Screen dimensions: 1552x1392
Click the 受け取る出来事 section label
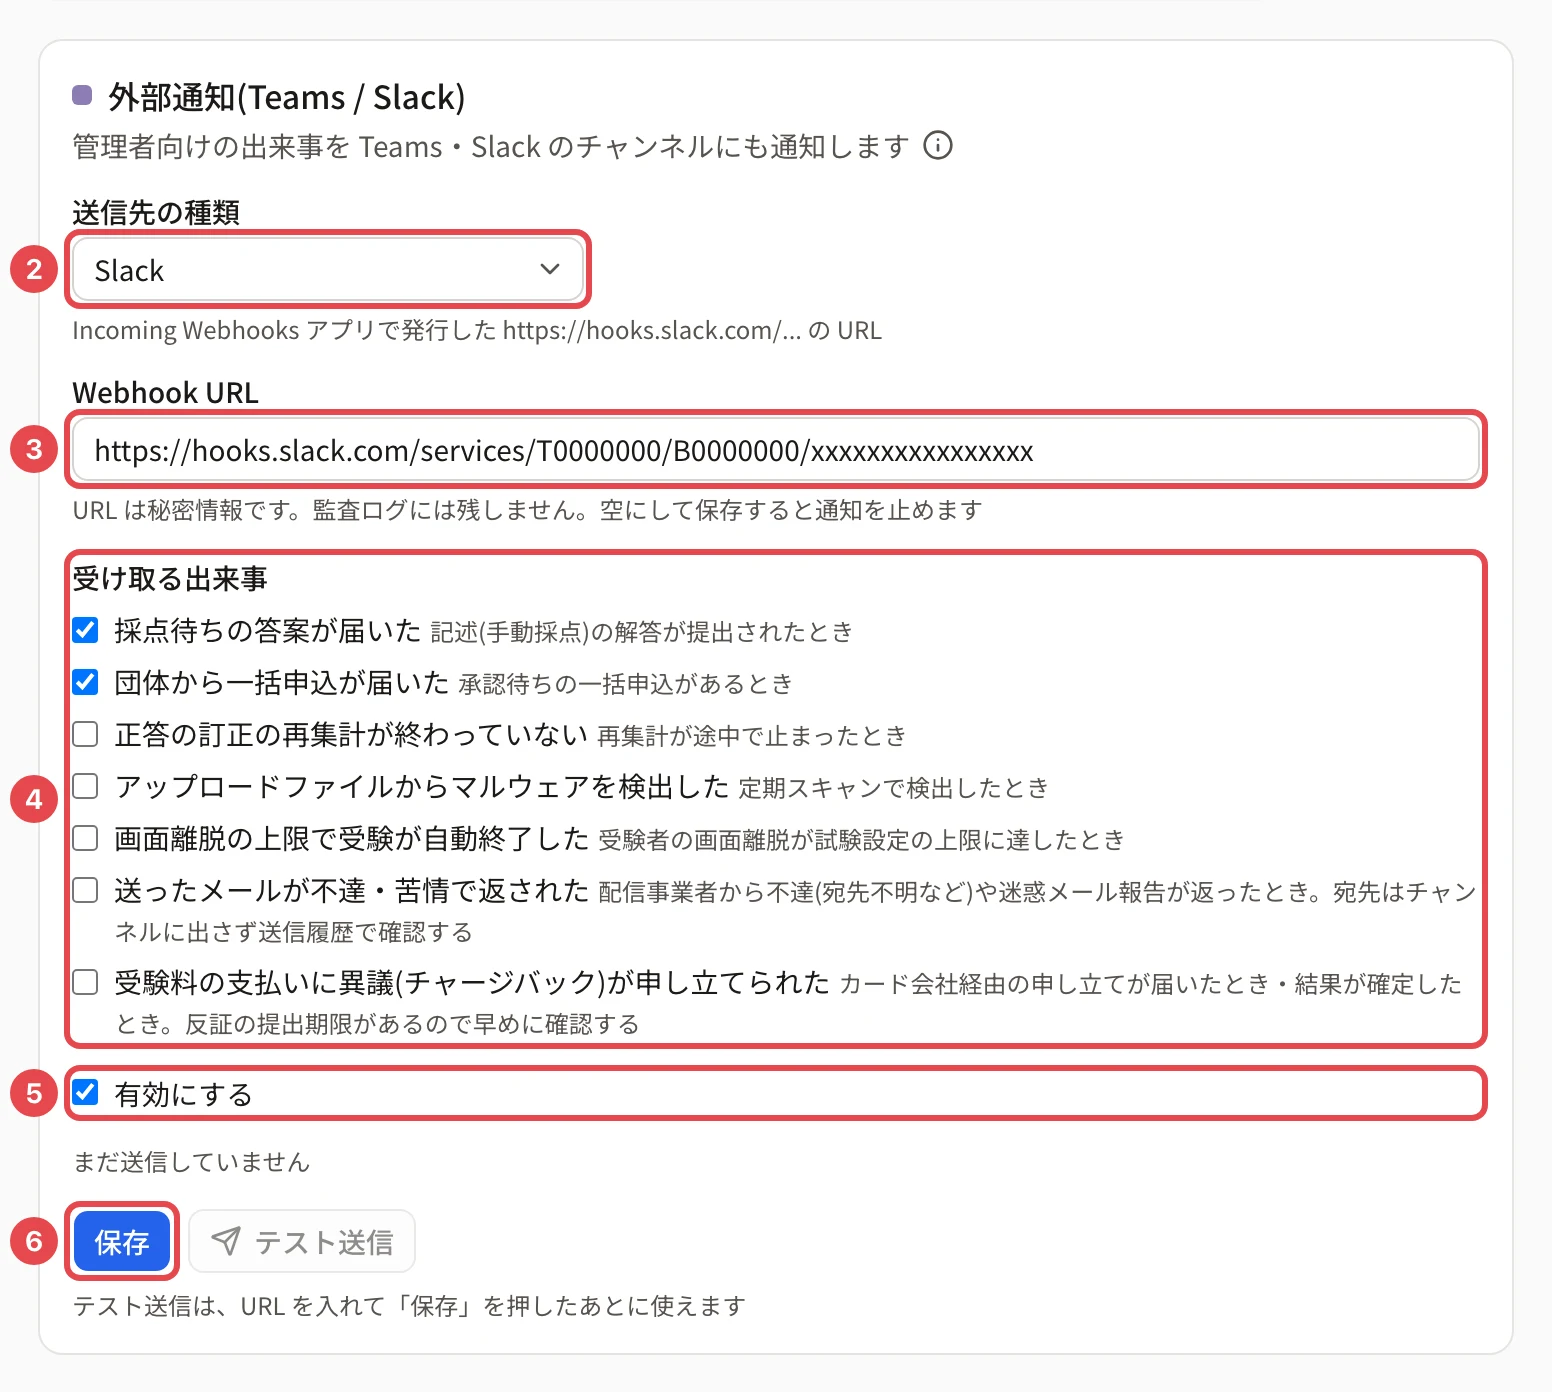tap(170, 579)
